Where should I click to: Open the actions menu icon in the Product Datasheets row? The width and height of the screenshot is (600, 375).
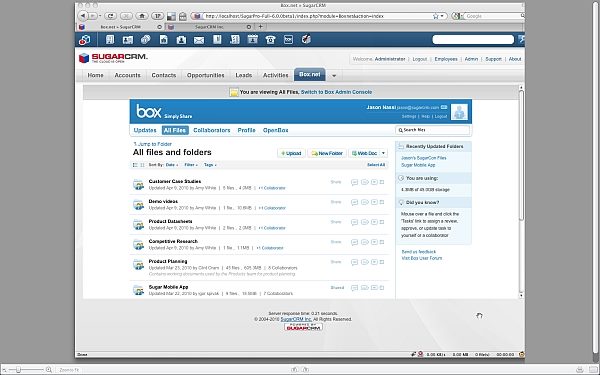[x=374, y=222]
